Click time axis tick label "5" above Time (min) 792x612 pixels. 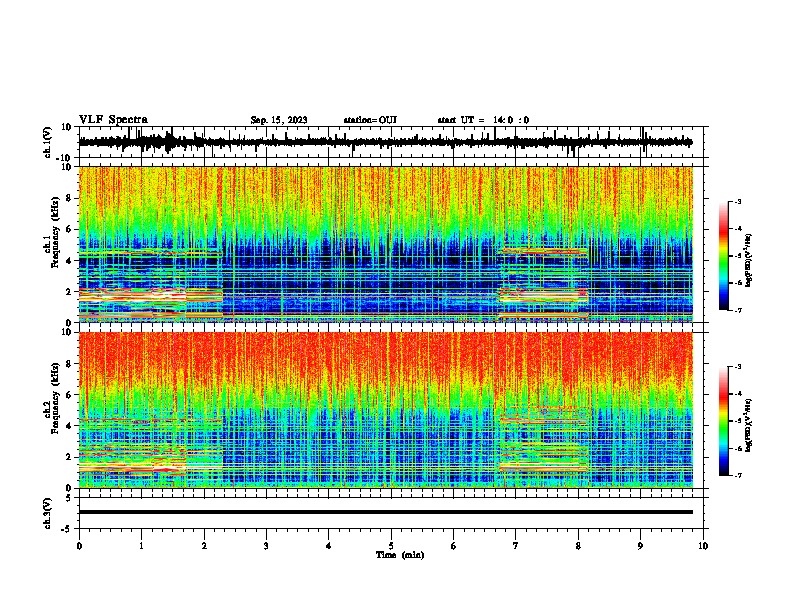tap(391, 546)
